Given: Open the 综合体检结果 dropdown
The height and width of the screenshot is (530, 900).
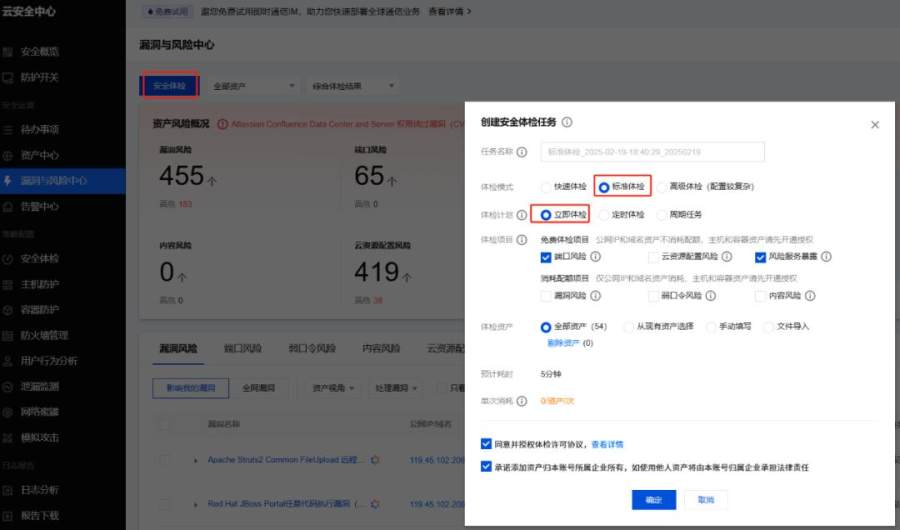Looking at the screenshot, I should click(354, 86).
